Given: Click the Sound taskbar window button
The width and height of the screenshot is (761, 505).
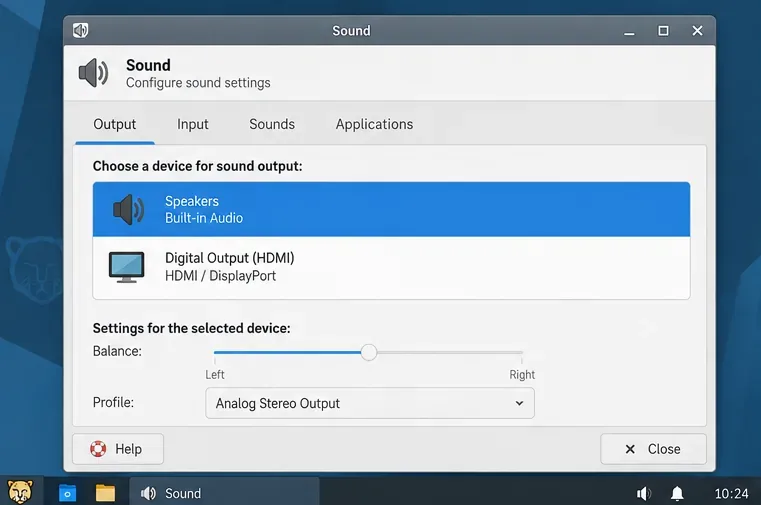Looking at the screenshot, I should click(x=224, y=493).
